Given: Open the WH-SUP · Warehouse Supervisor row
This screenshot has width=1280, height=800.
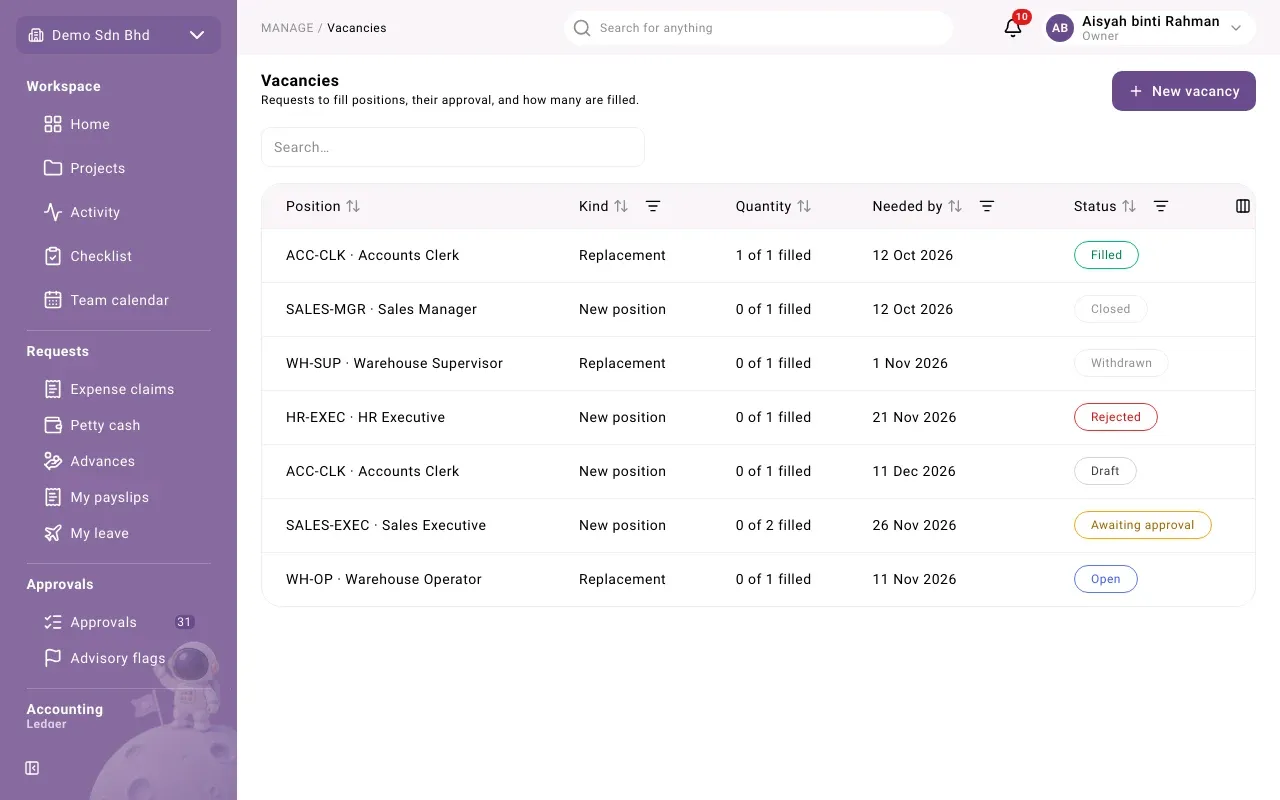Looking at the screenshot, I should [758, 363].
